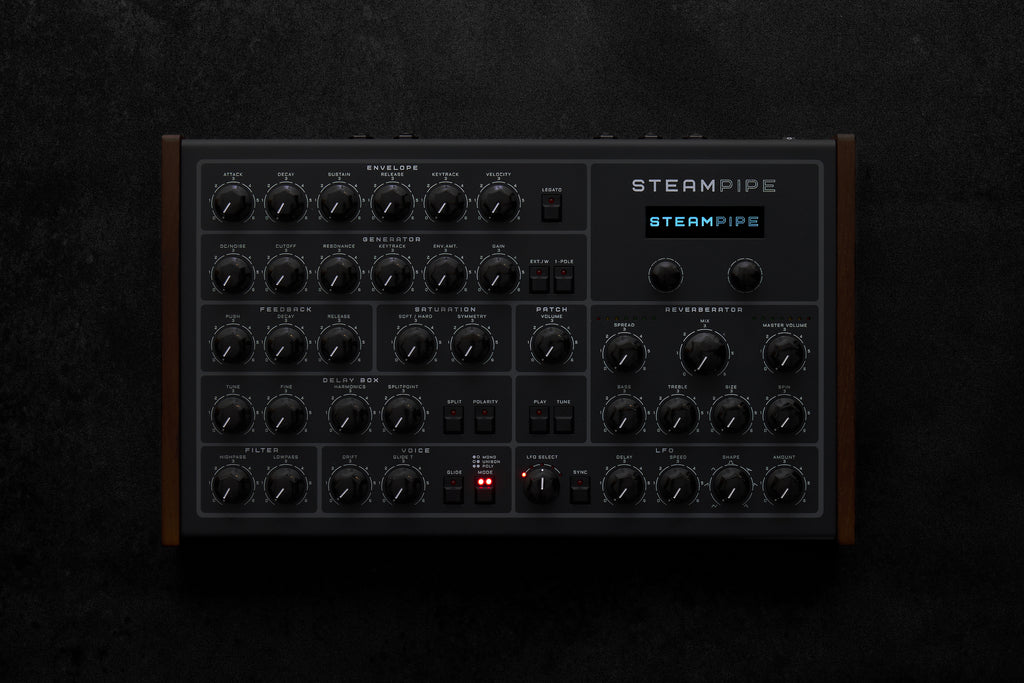Click the Patch Volume knob

click(552, 345)
